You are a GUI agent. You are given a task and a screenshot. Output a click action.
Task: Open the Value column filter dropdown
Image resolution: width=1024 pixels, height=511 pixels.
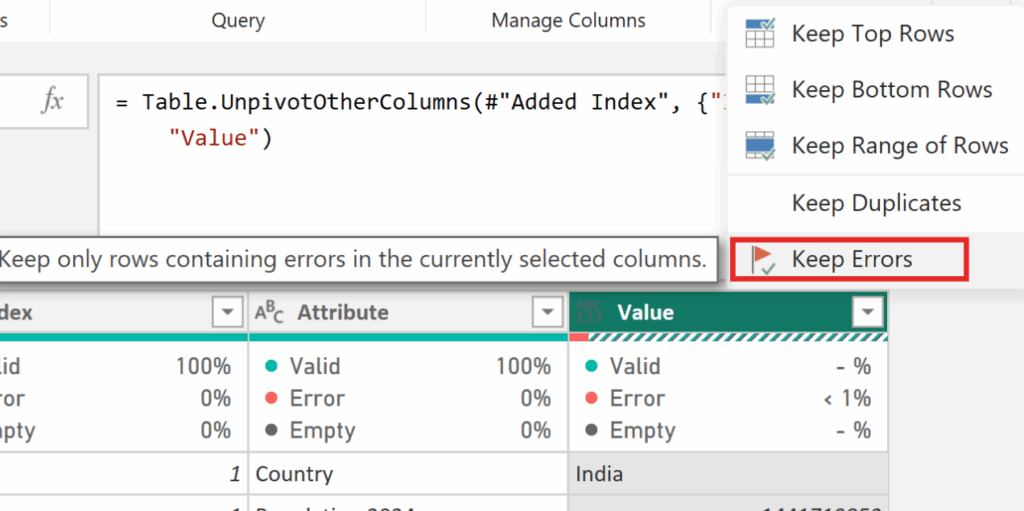pos(866,313)
